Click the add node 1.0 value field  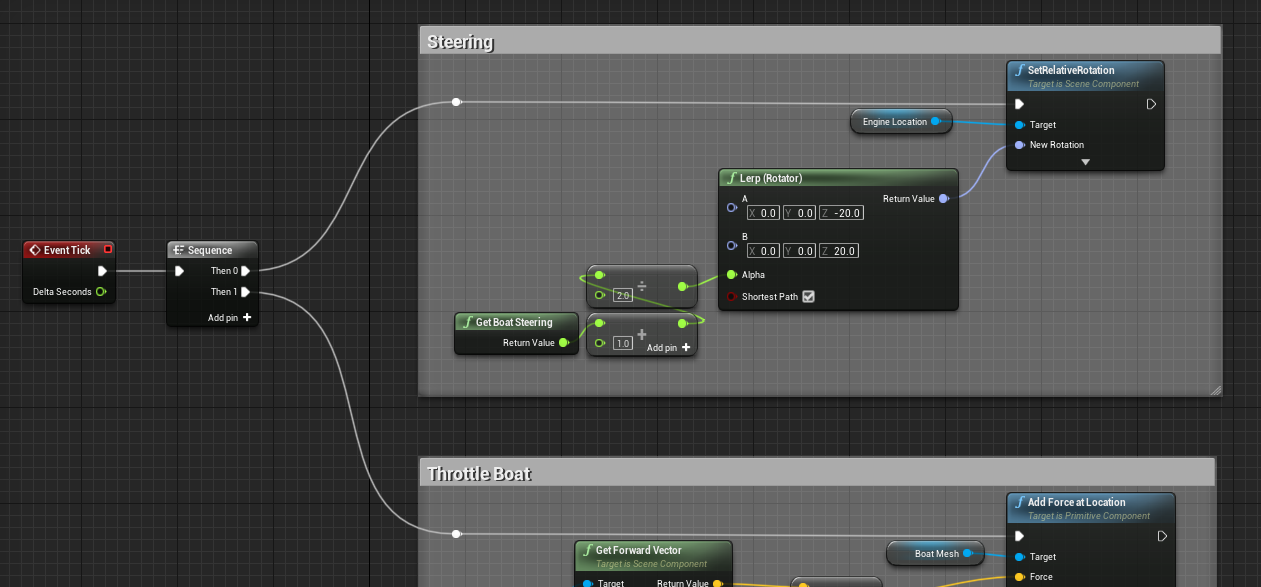point(622,344)
